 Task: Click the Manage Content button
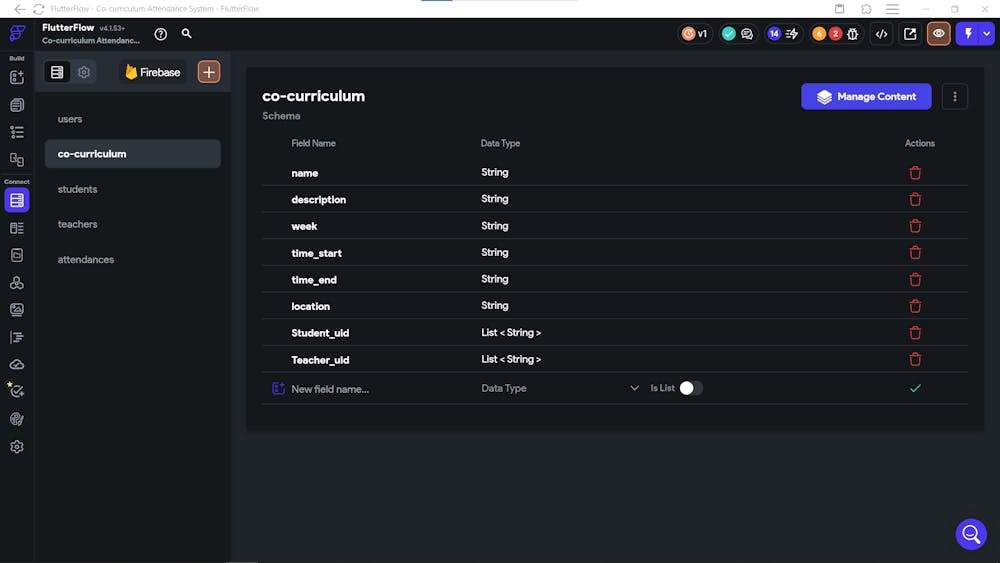pyautogui.click(x=866, y=97)
